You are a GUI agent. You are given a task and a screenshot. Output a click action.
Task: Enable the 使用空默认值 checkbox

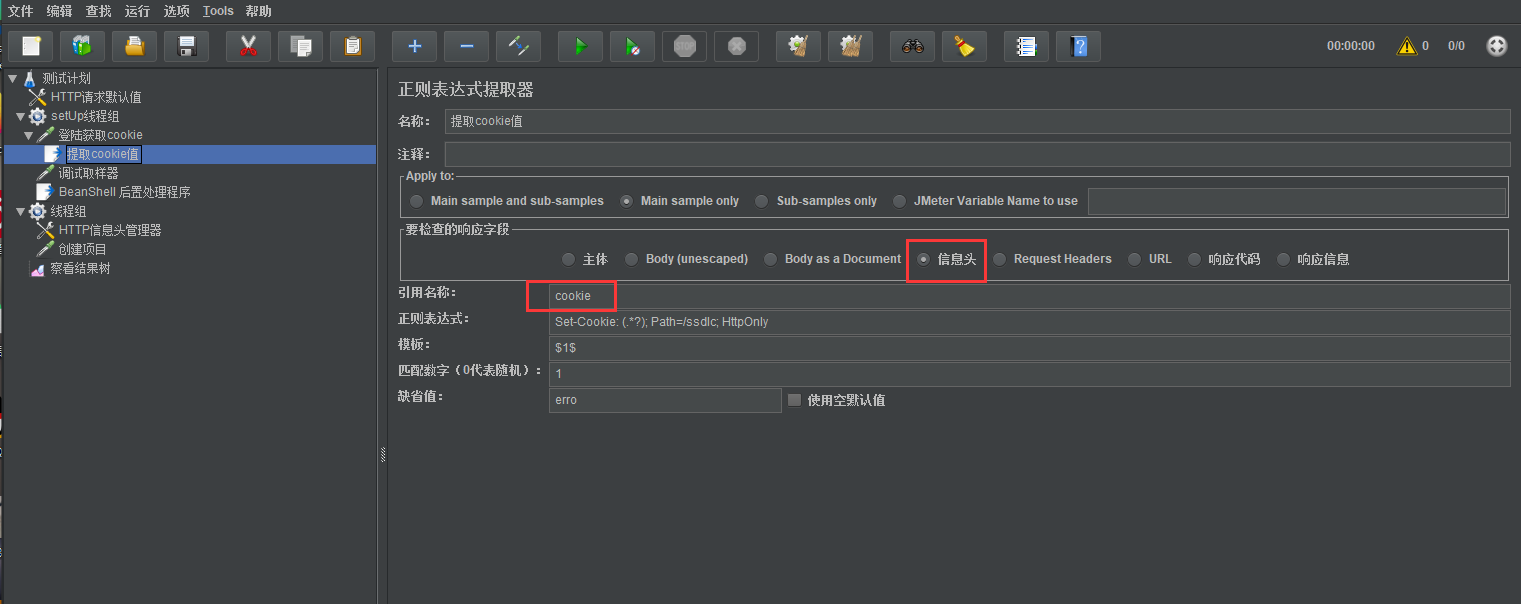pyautogui.click(x=794, y=399)
